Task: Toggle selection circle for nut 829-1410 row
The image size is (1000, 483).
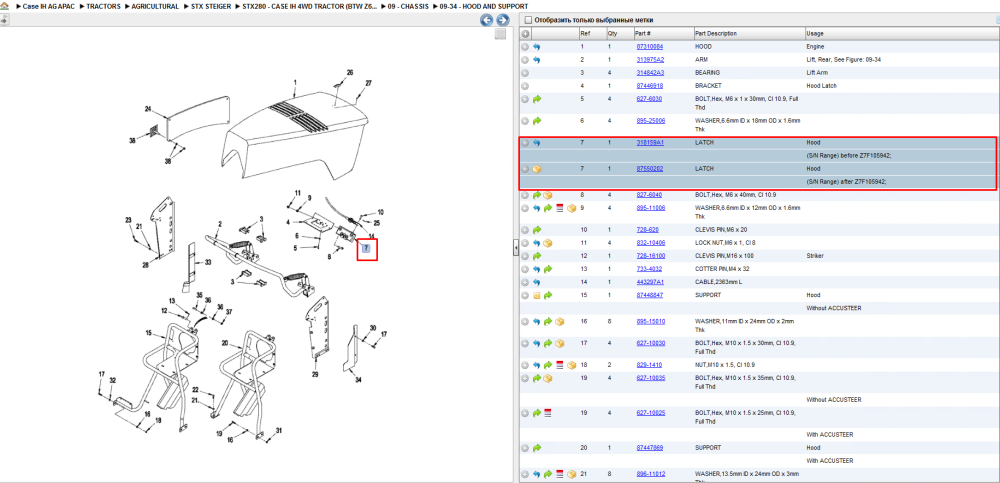Action: click(525, 365)
